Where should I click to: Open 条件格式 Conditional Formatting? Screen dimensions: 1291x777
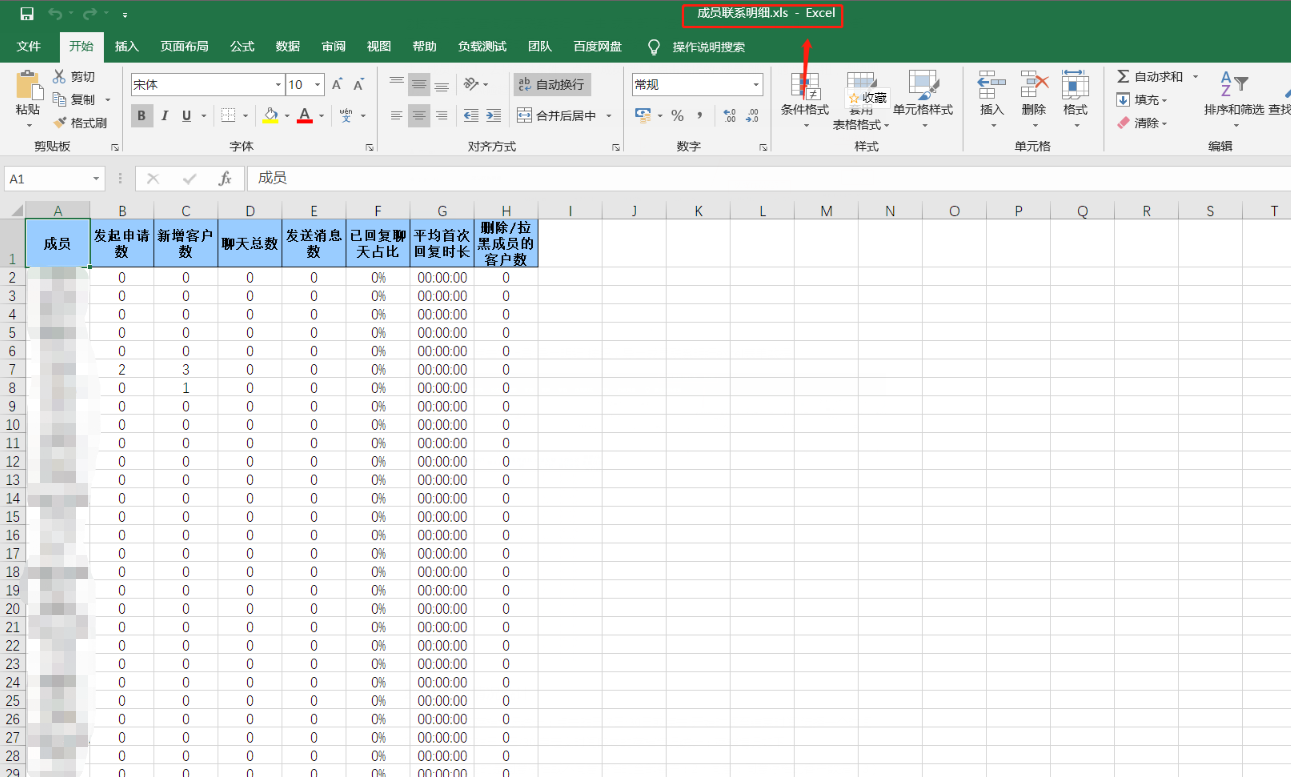click(x=805, y=100)
